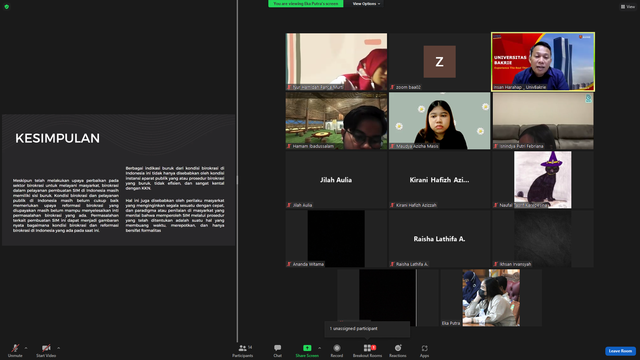Click the muted mic icon on Jilah Aulia's tile

click(289, 205)
